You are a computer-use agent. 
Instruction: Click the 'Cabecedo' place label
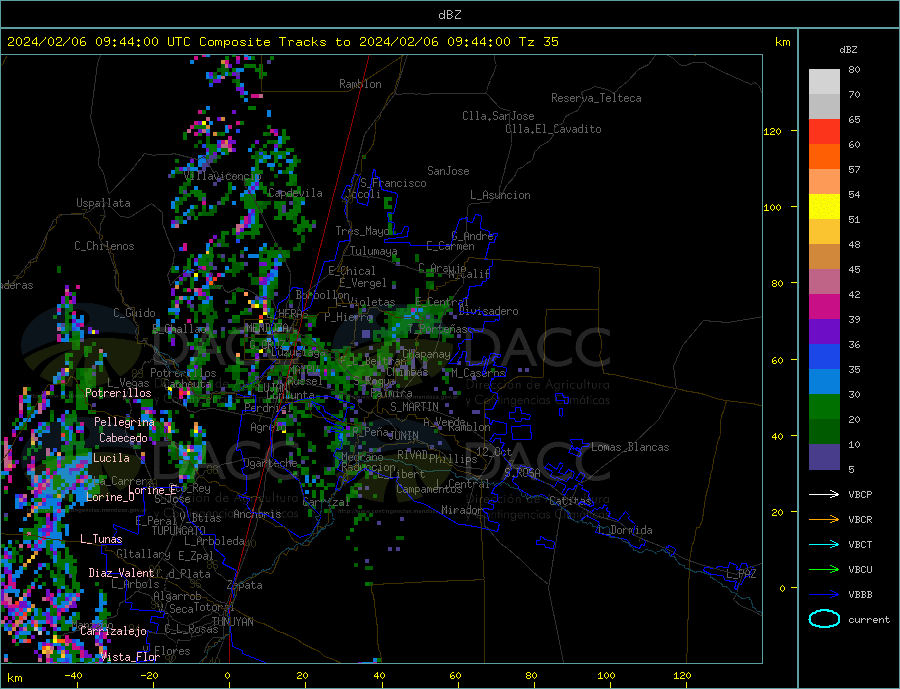click(123, 438)
